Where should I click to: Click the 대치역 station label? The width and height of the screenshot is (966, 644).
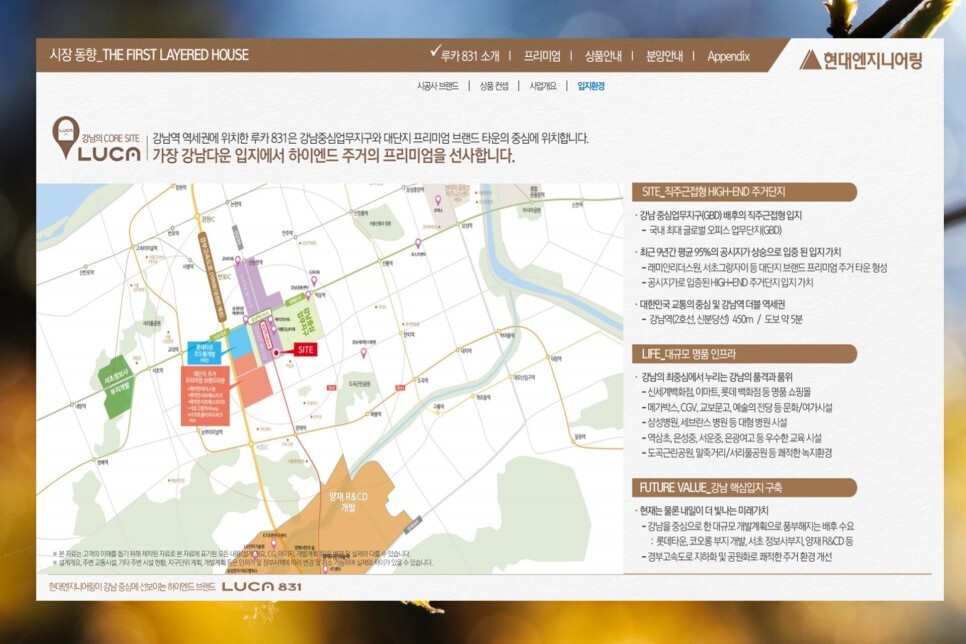click(x=466, y=351)
